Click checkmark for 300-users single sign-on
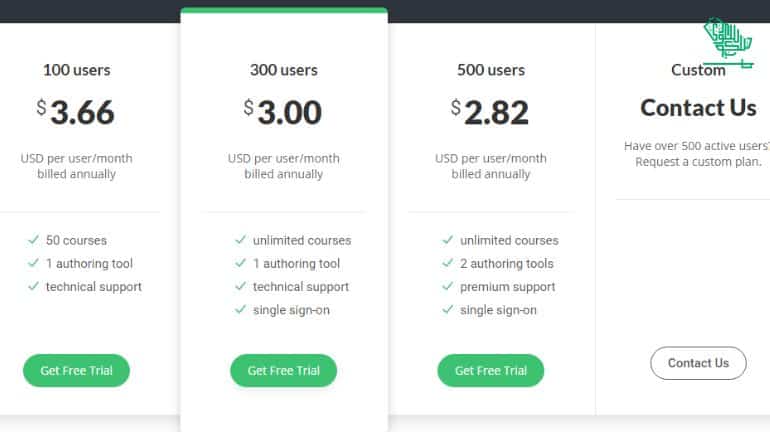770x432 pixels. point(240,309)
